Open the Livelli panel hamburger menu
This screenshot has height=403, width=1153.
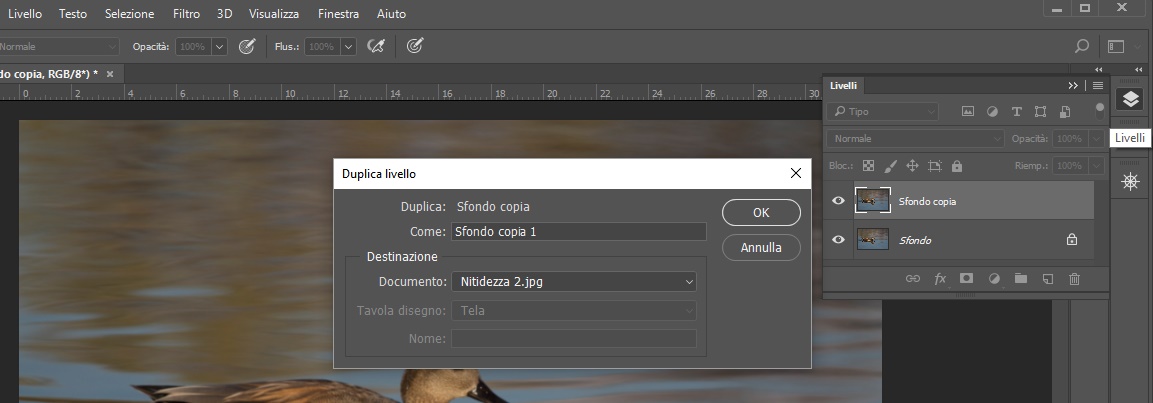pyautogui.click(x=1098, y=85)
